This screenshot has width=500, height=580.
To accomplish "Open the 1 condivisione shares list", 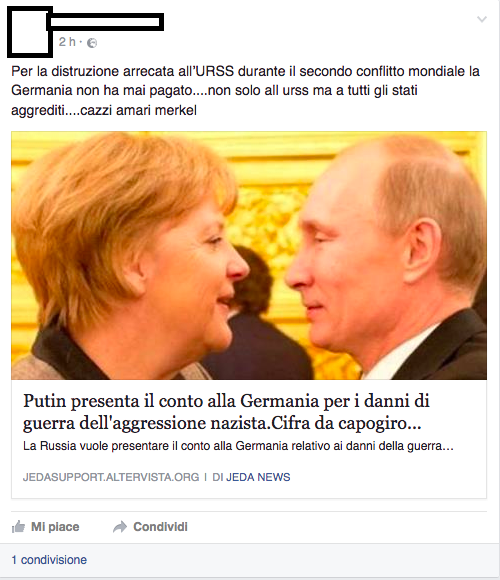I will pyautogui.click(x=49, y=560).
